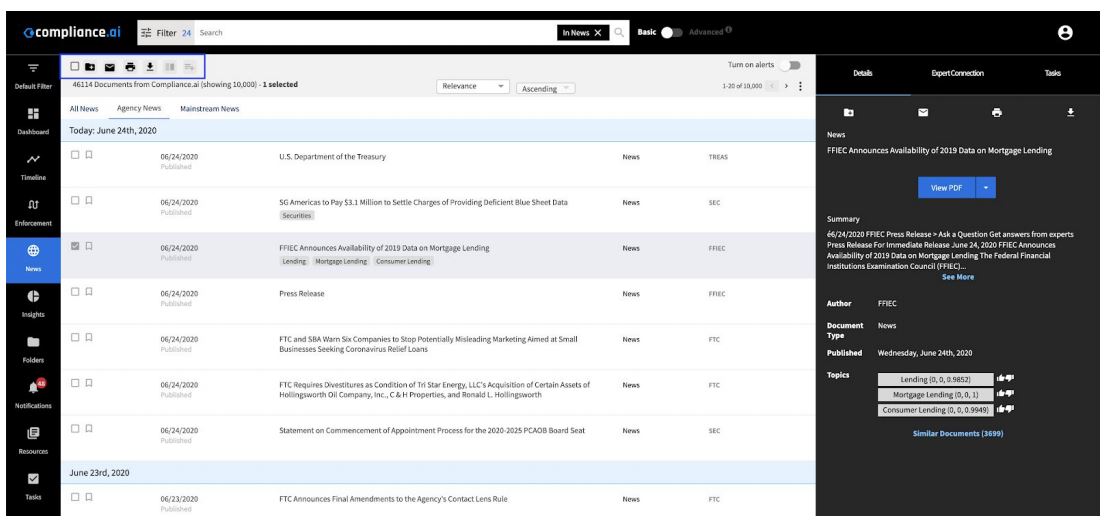Click the Advanced search info icon
Viewport: 1110px width, 524px height.
(728, 30)
